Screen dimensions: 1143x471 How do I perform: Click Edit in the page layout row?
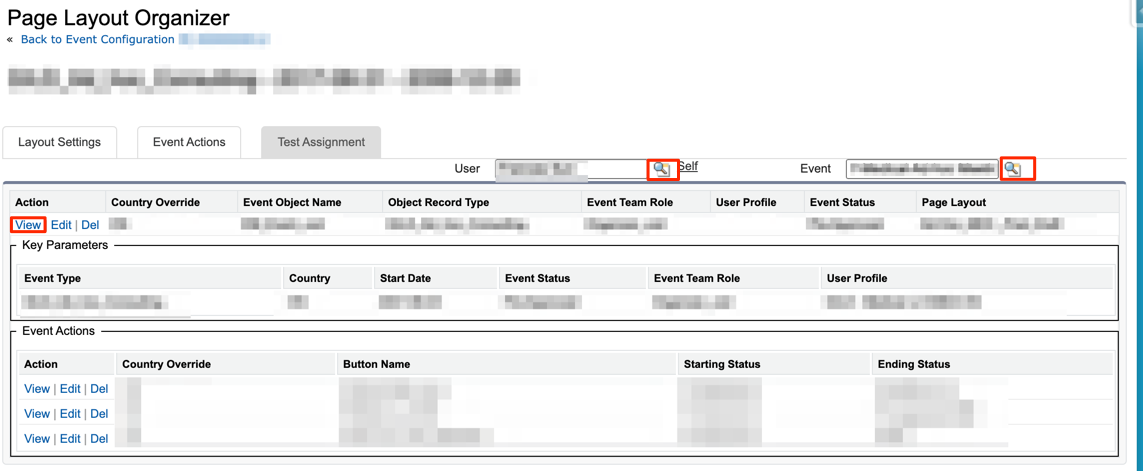tap(61, 225)
